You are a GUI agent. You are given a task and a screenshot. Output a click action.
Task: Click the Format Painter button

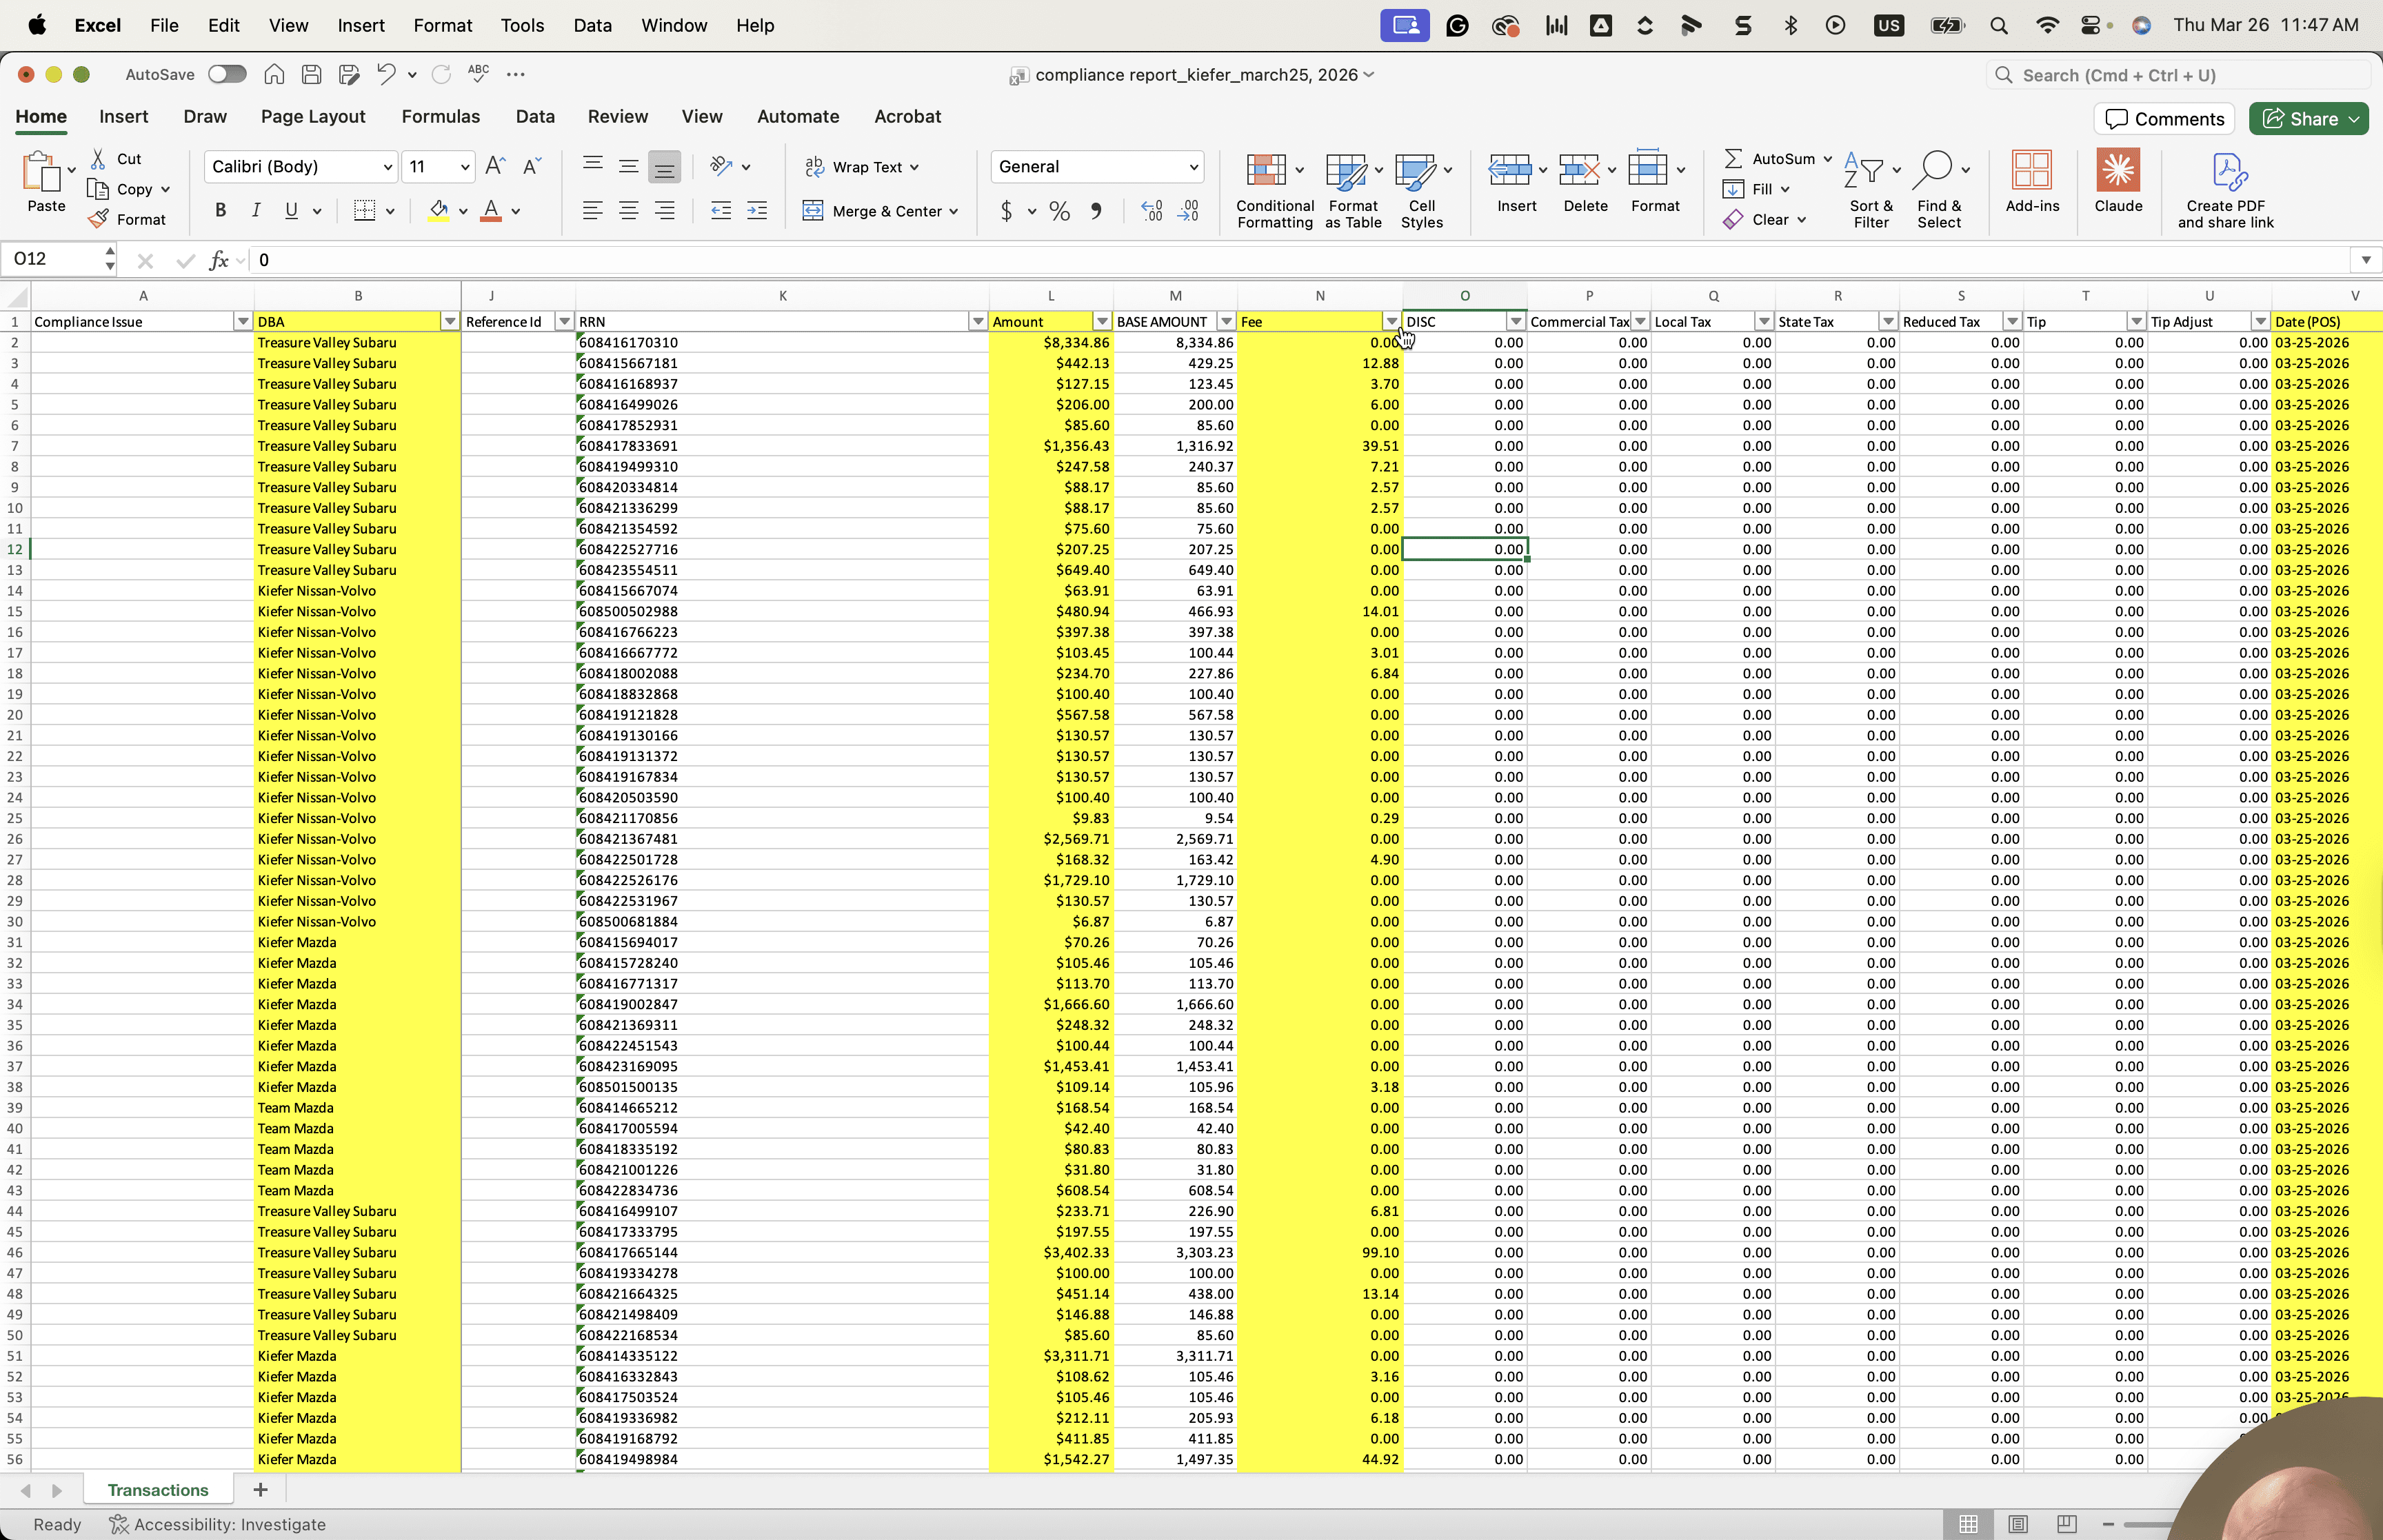coord(127,219)
